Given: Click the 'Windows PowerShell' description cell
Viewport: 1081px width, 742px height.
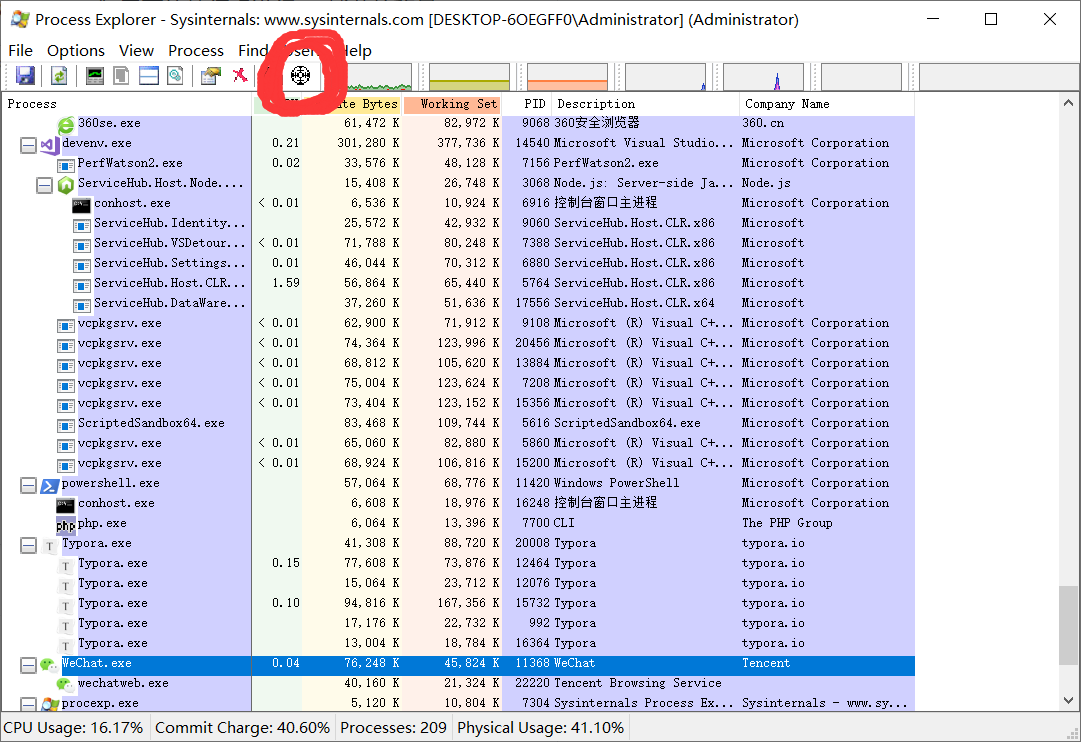Looking at the screenshot, I should point(616,483).
